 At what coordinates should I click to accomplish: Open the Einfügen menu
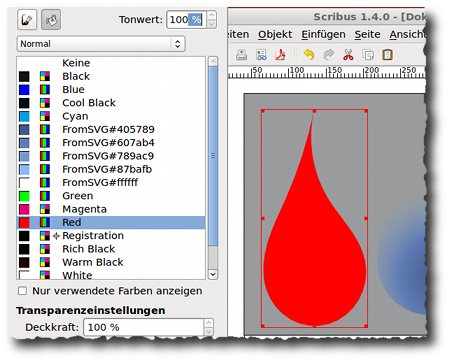[x=323, y=34]
